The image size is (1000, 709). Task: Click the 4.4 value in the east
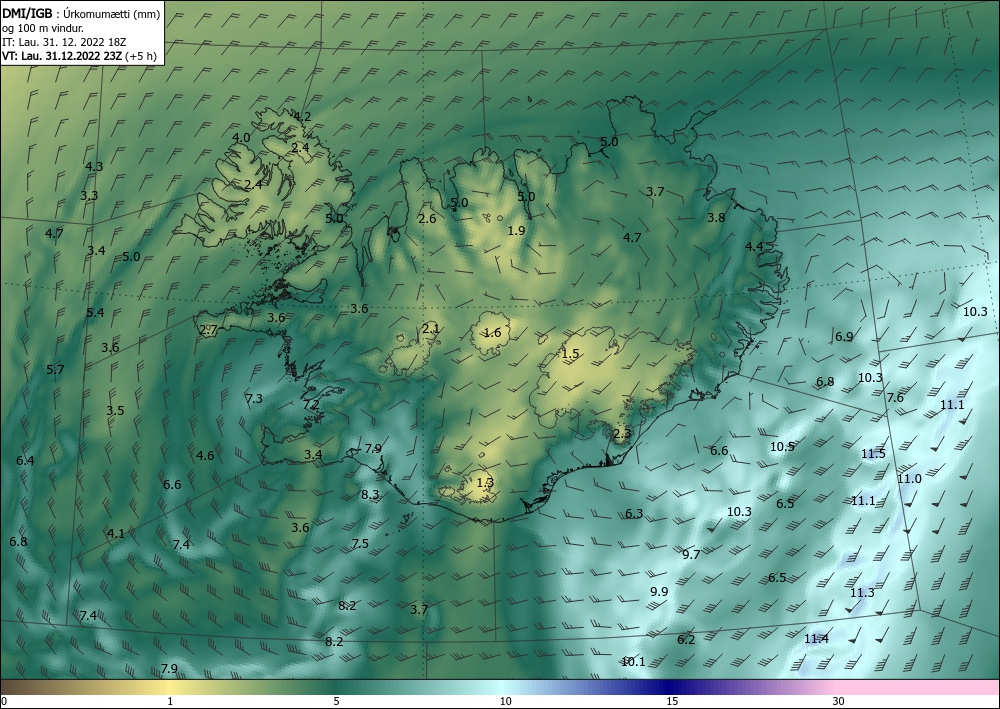coord(754,246)
